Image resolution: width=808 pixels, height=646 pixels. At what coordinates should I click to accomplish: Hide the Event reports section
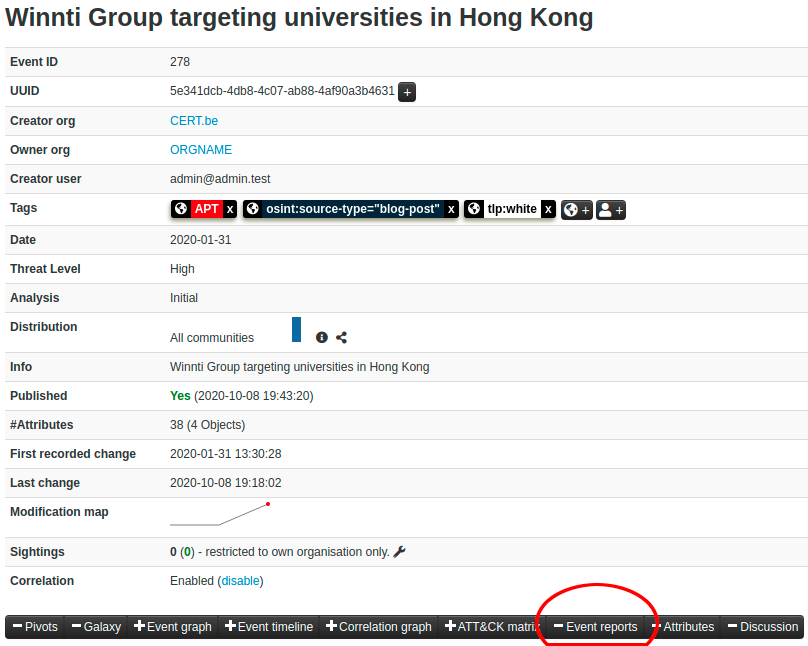click(x=596, y=627)
